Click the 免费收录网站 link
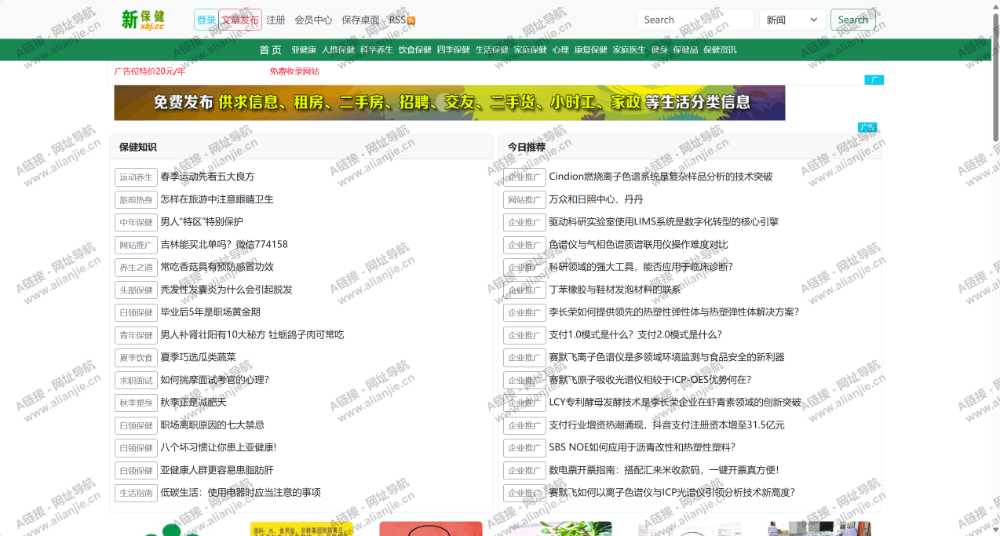The height and width of the screenshot is (536, 1000). [x=295, y=71]
